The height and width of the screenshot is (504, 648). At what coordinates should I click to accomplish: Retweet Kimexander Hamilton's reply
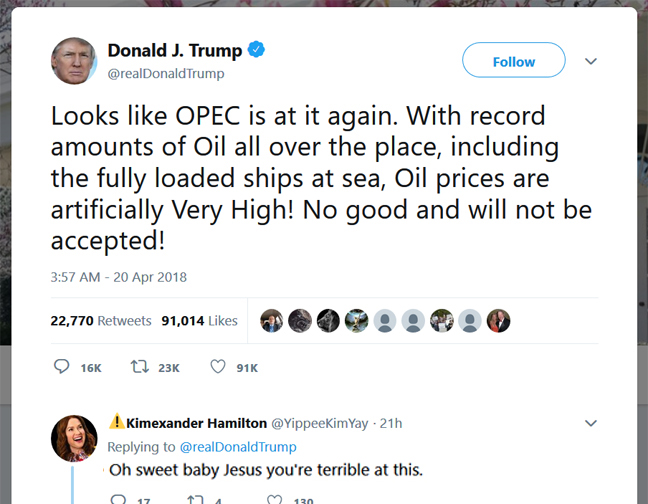tap(195, 498)
